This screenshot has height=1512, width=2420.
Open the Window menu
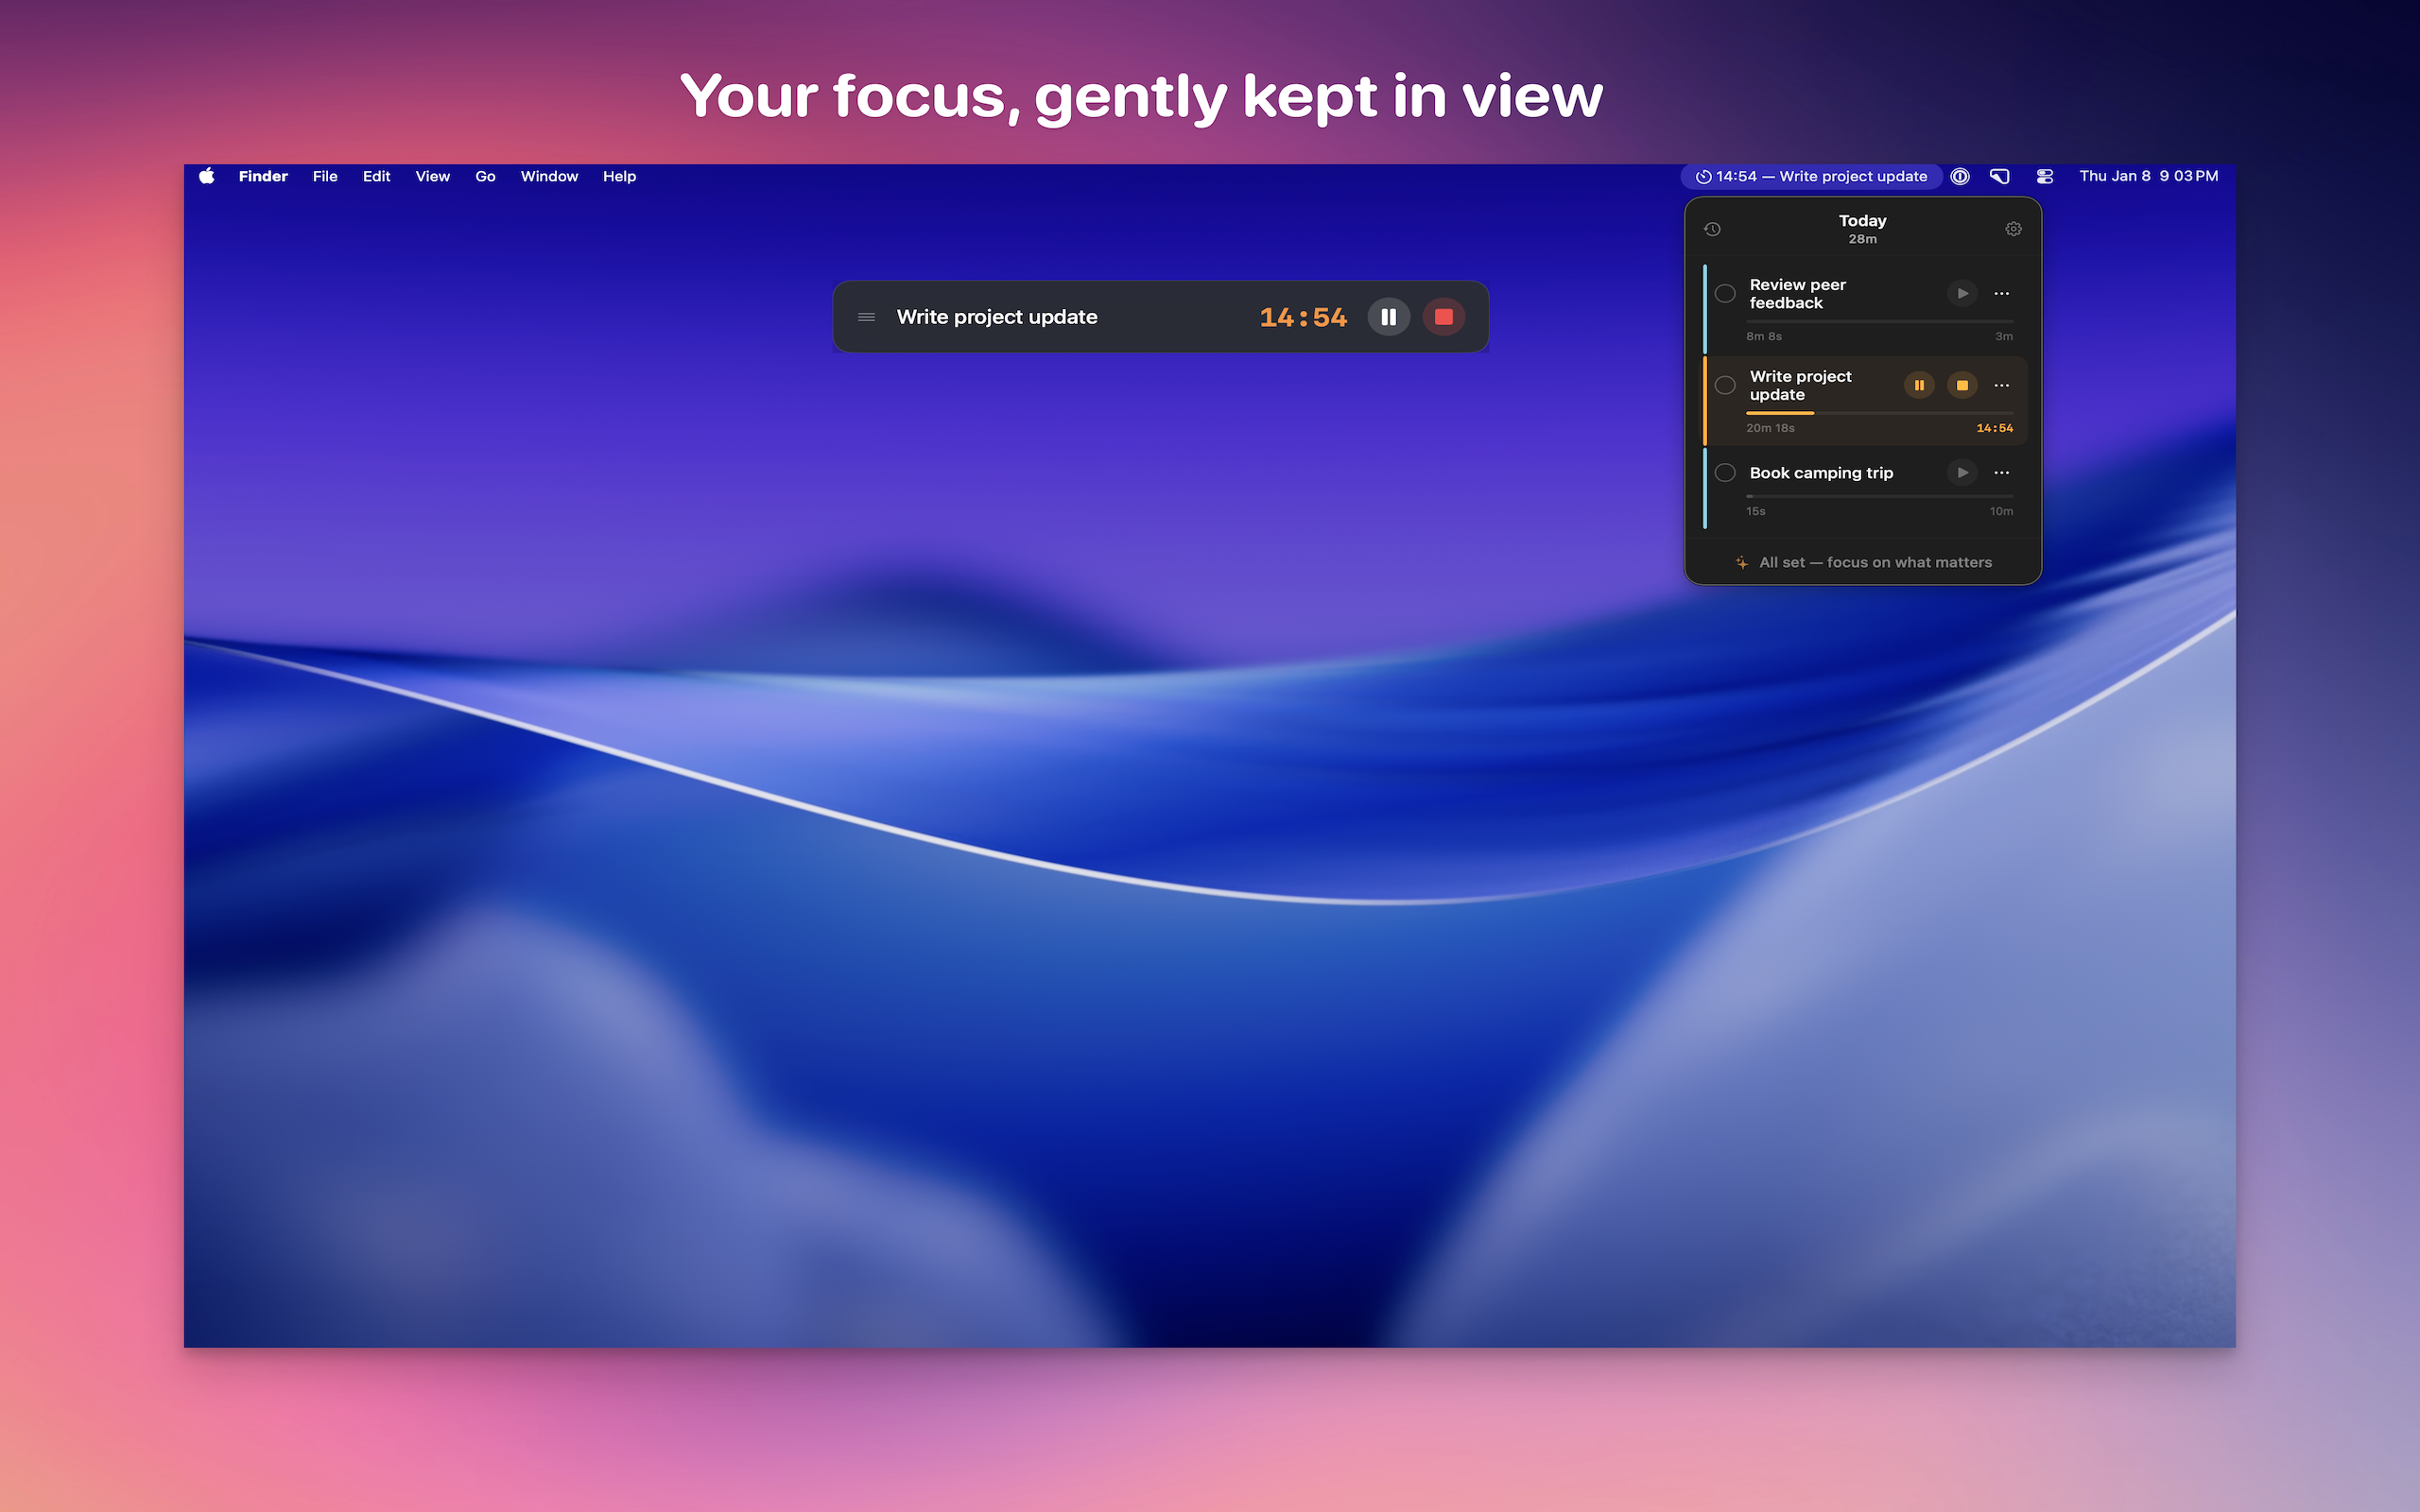tap(549, 176)
